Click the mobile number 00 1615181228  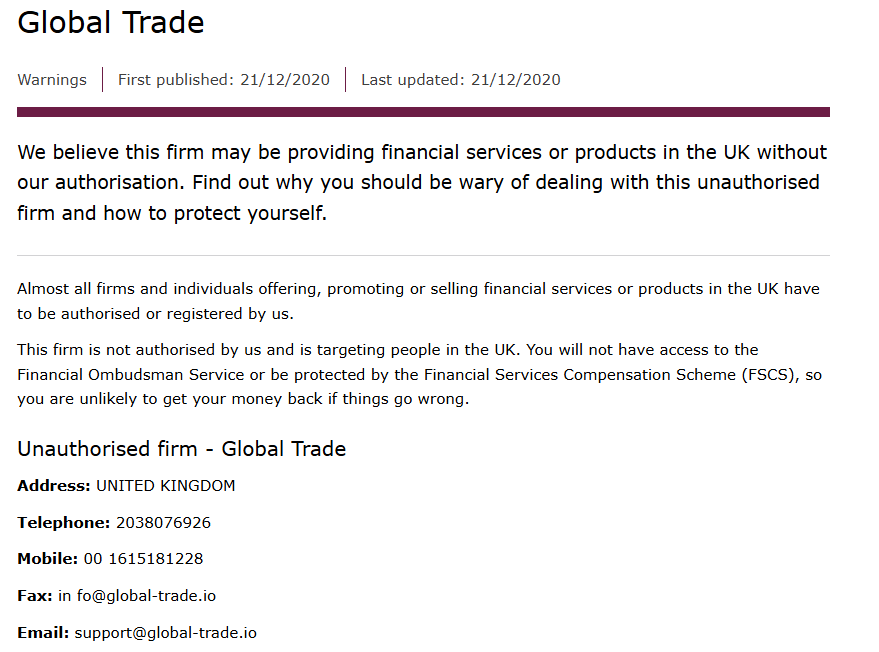tap(144, 559)
